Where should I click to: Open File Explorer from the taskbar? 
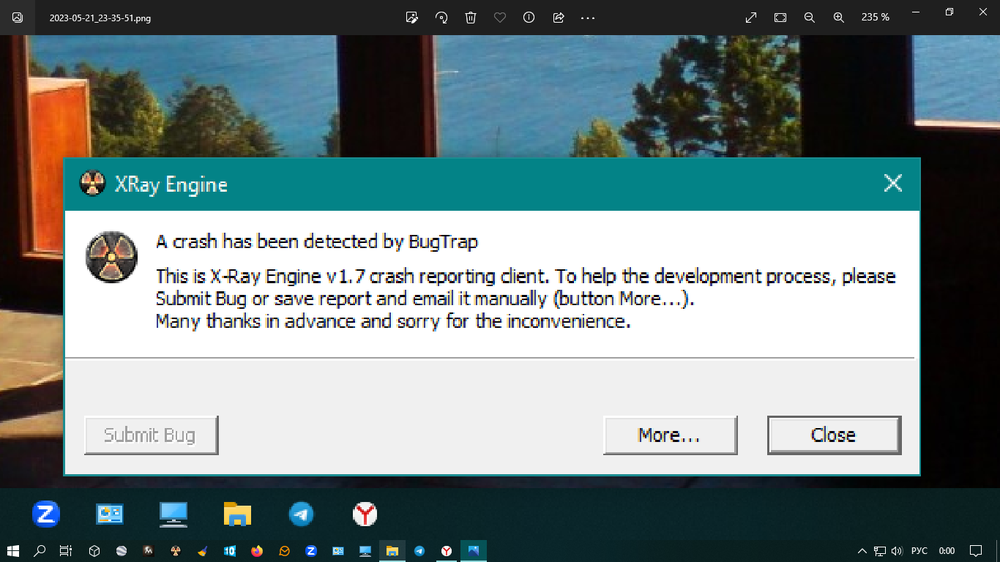pos(392,551)
